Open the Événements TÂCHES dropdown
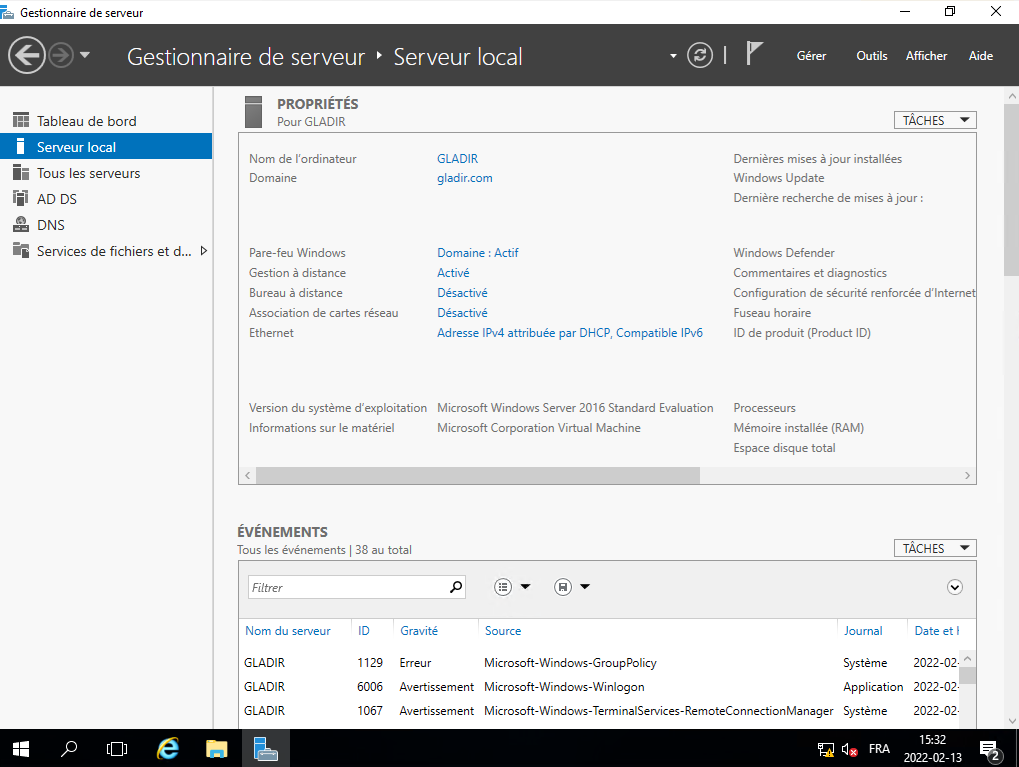The width and height of the screenshot is (1019, 767). (x=934, y=548)
